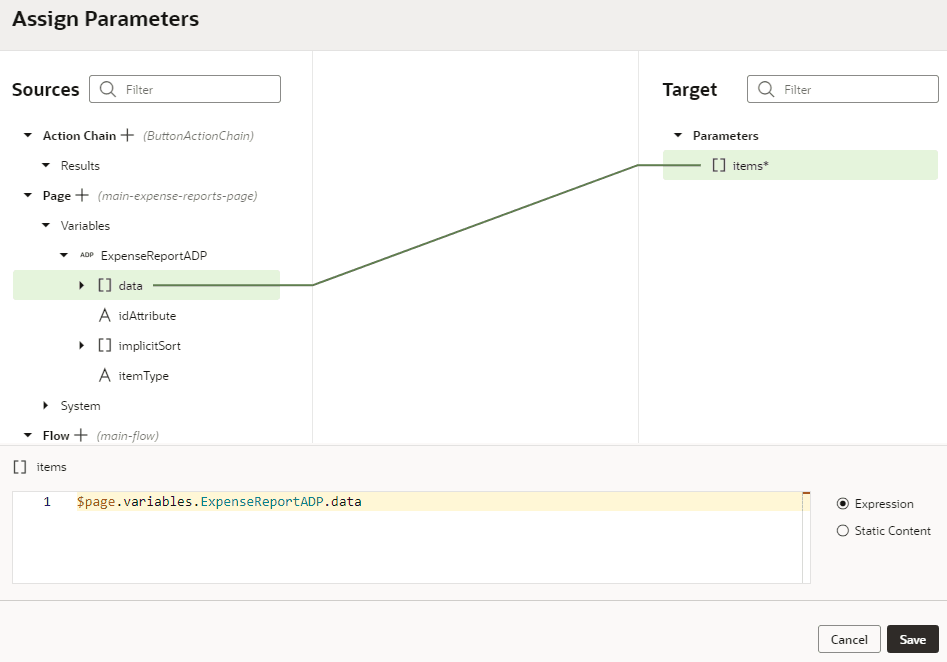Click the Sources Filter search field
The image size is (947, 662).
pos(185,89)
